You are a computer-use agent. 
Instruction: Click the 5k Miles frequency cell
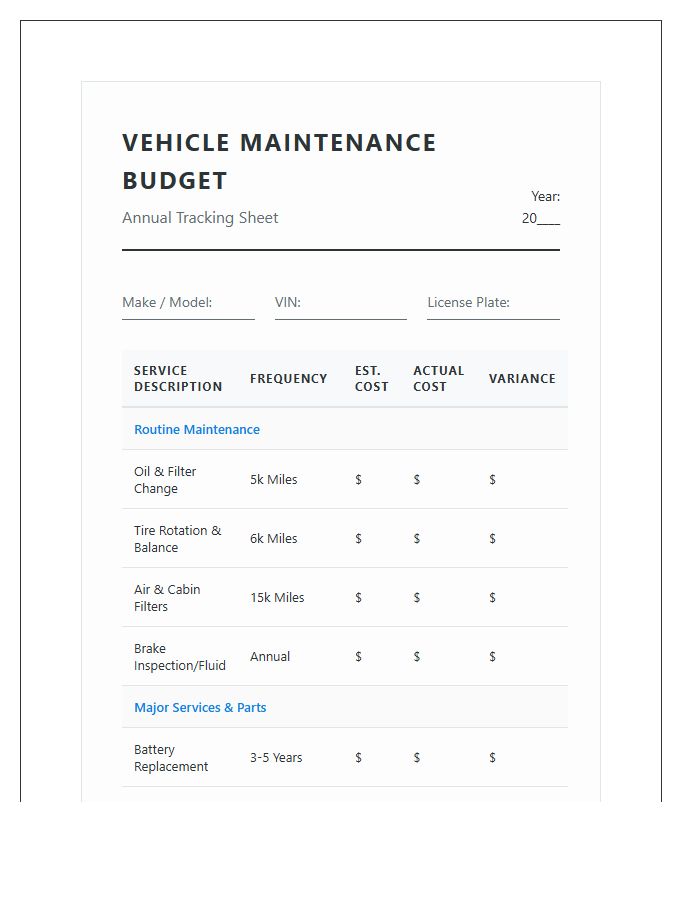(x=290, y=479)
